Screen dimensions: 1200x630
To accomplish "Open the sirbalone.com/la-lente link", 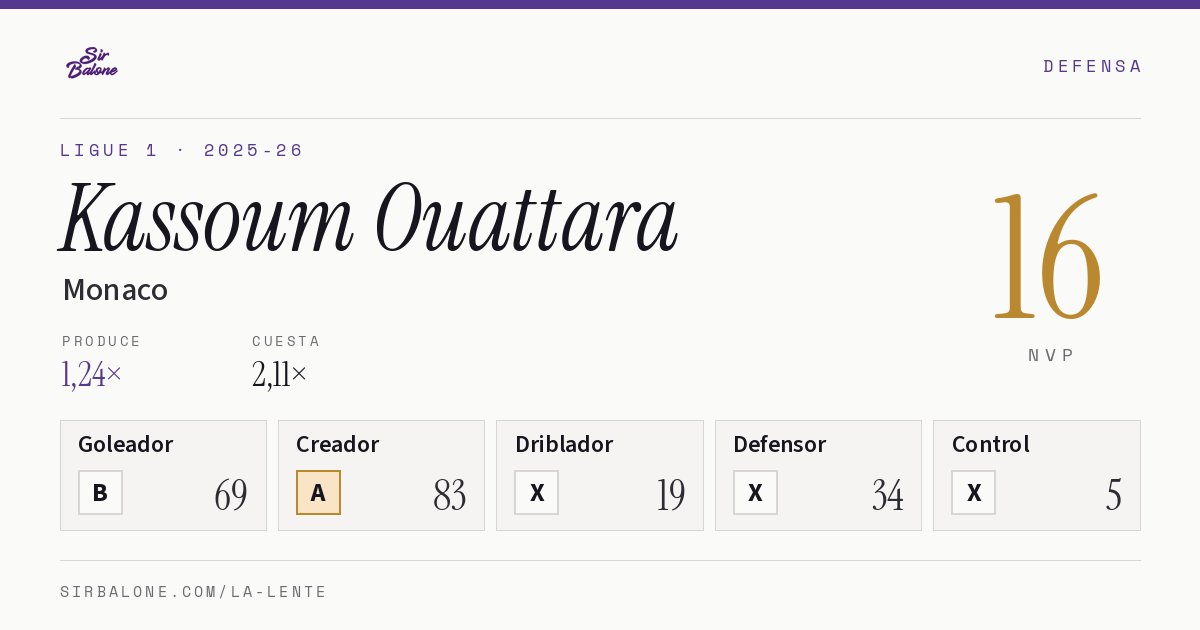I will pos(194,592).
